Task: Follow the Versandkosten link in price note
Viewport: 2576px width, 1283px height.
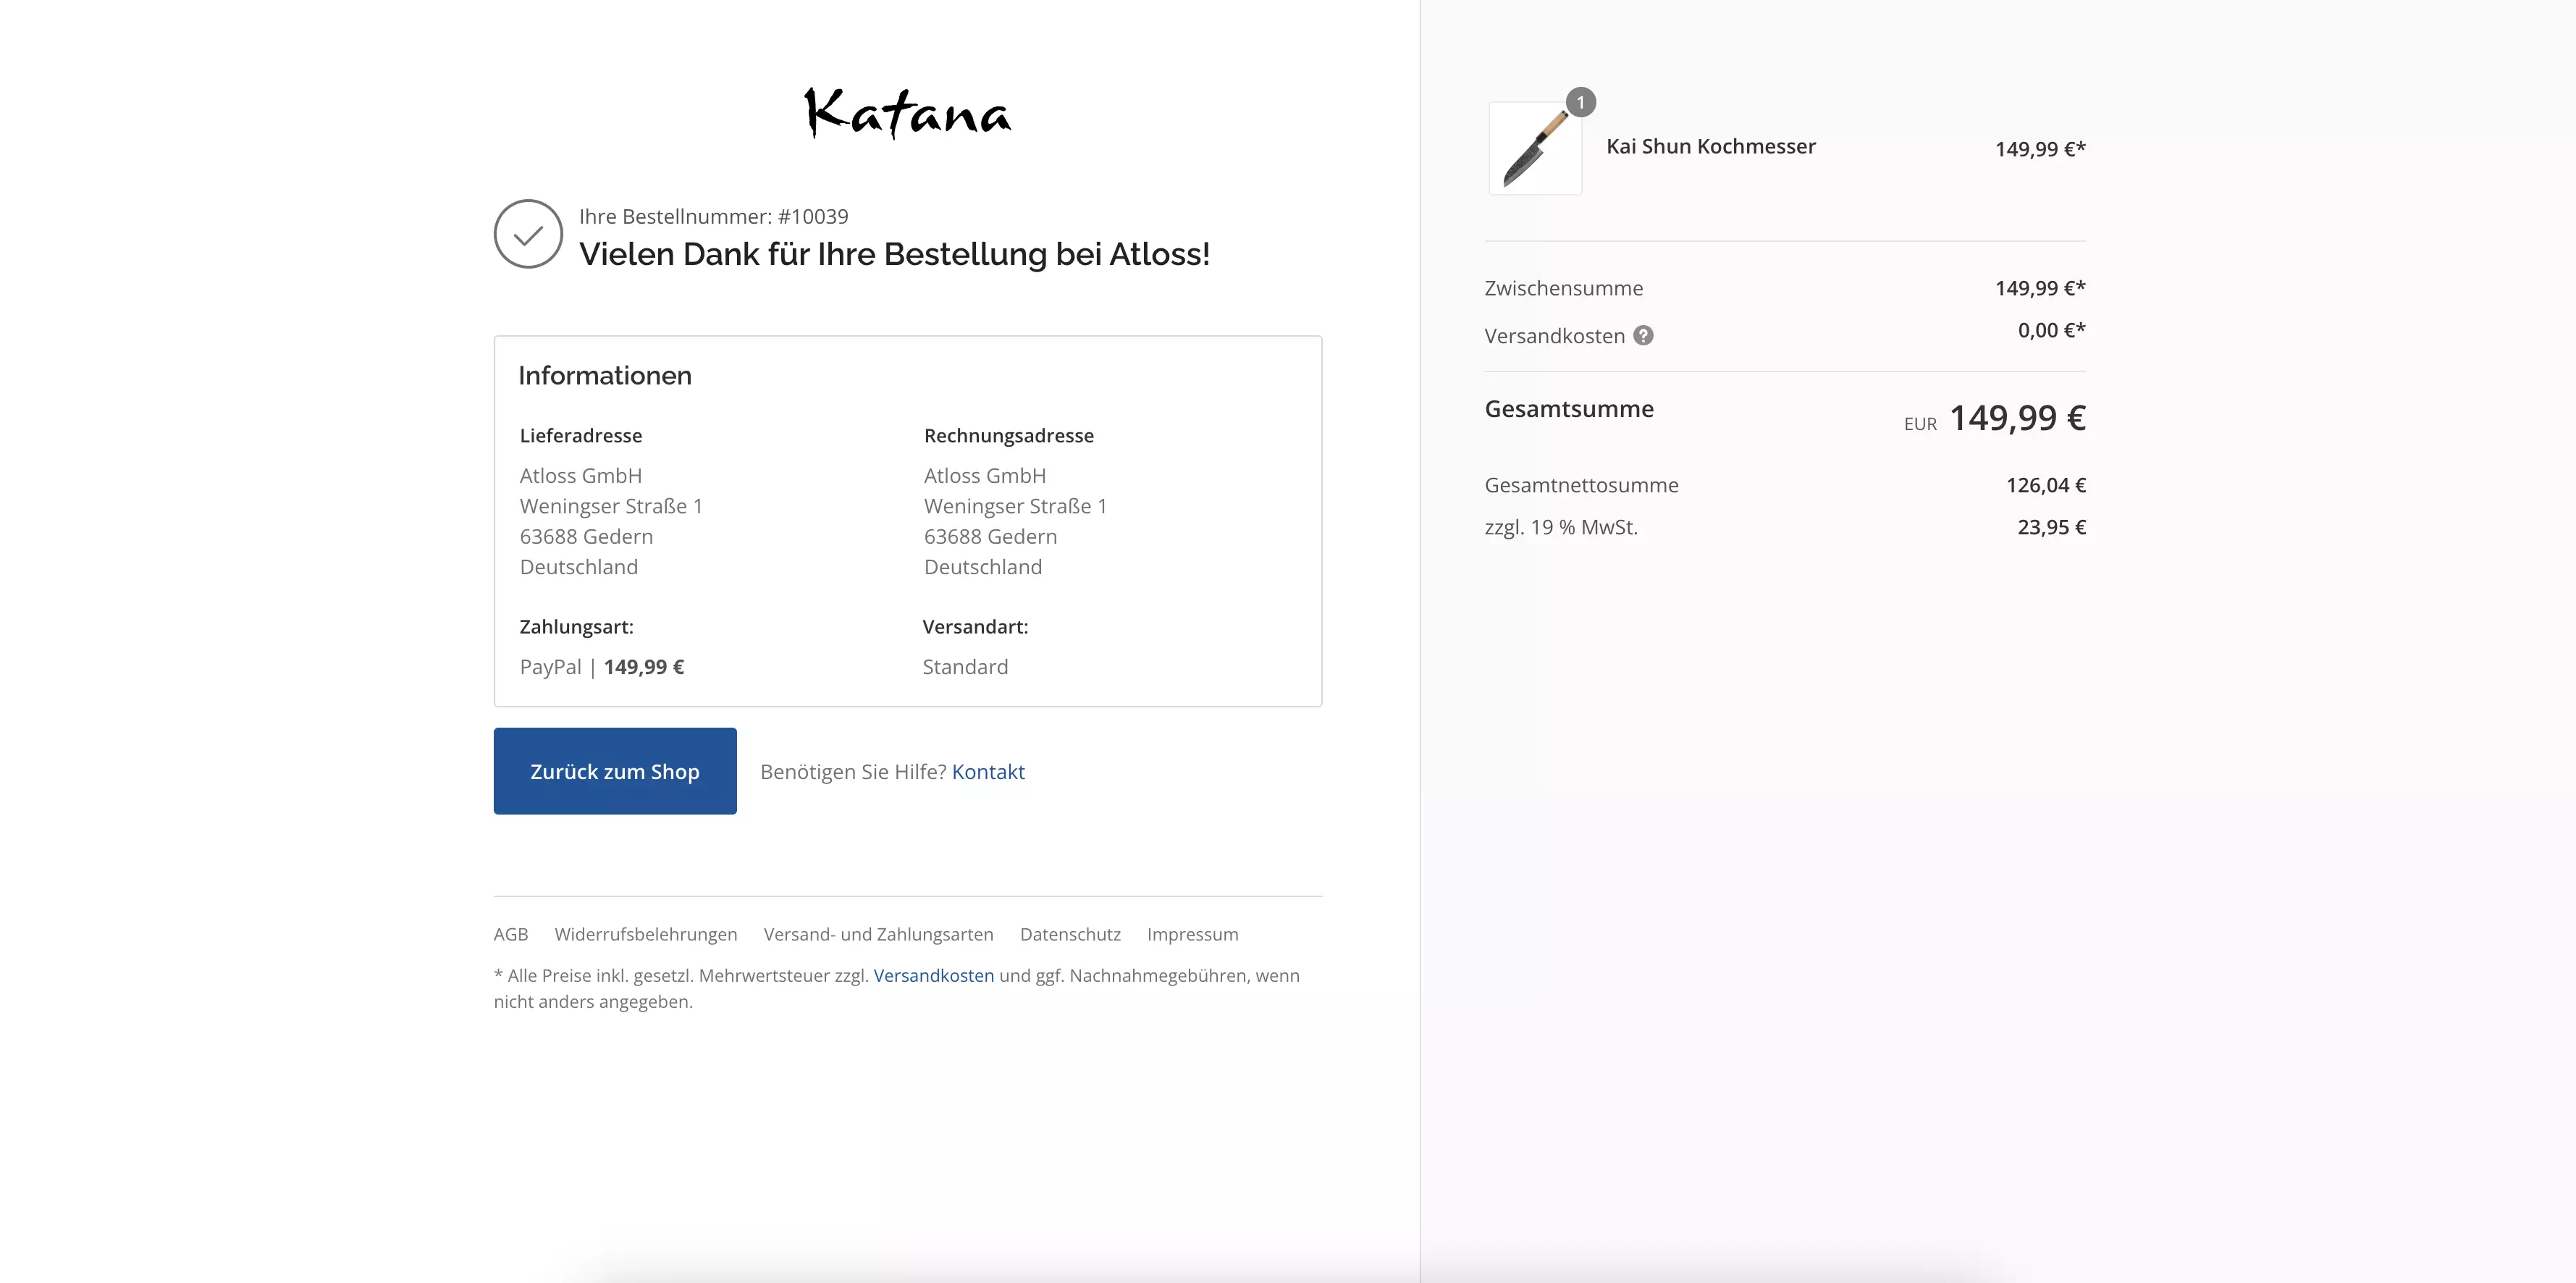Action: [x=934, y=975]
